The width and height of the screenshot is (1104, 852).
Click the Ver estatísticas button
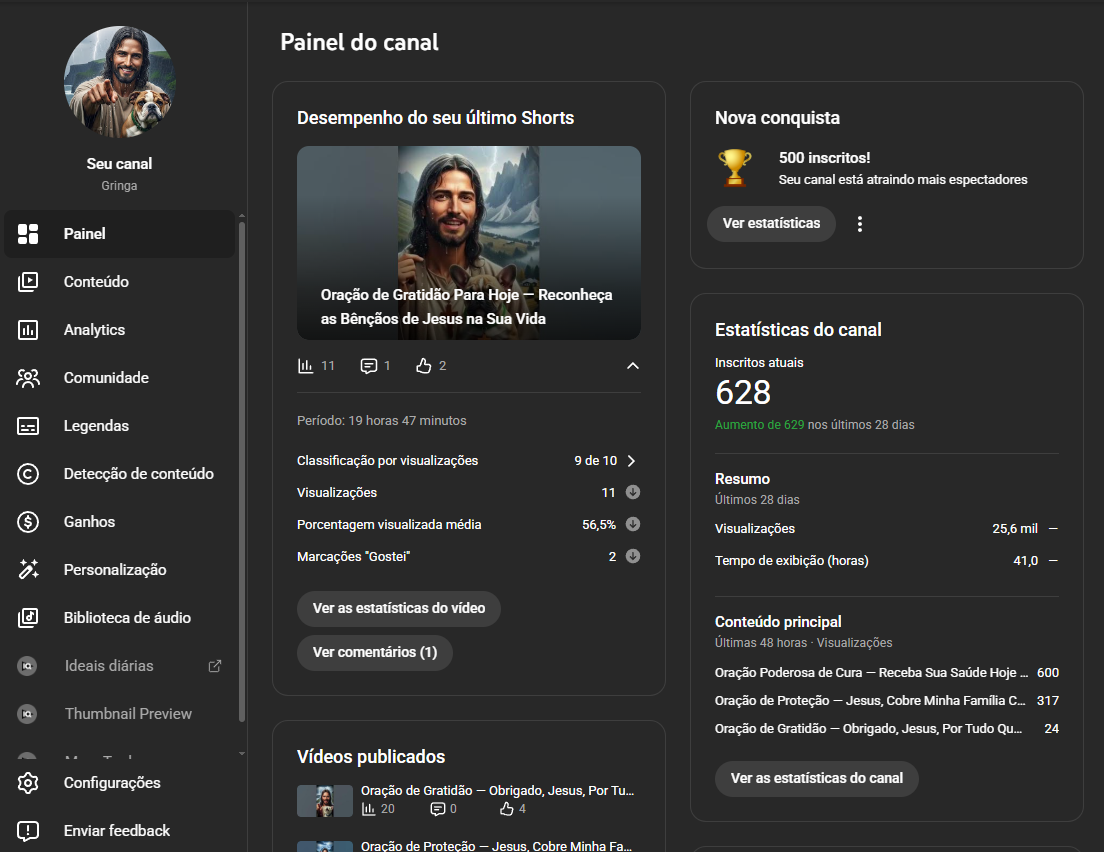(x=771, y=224)
